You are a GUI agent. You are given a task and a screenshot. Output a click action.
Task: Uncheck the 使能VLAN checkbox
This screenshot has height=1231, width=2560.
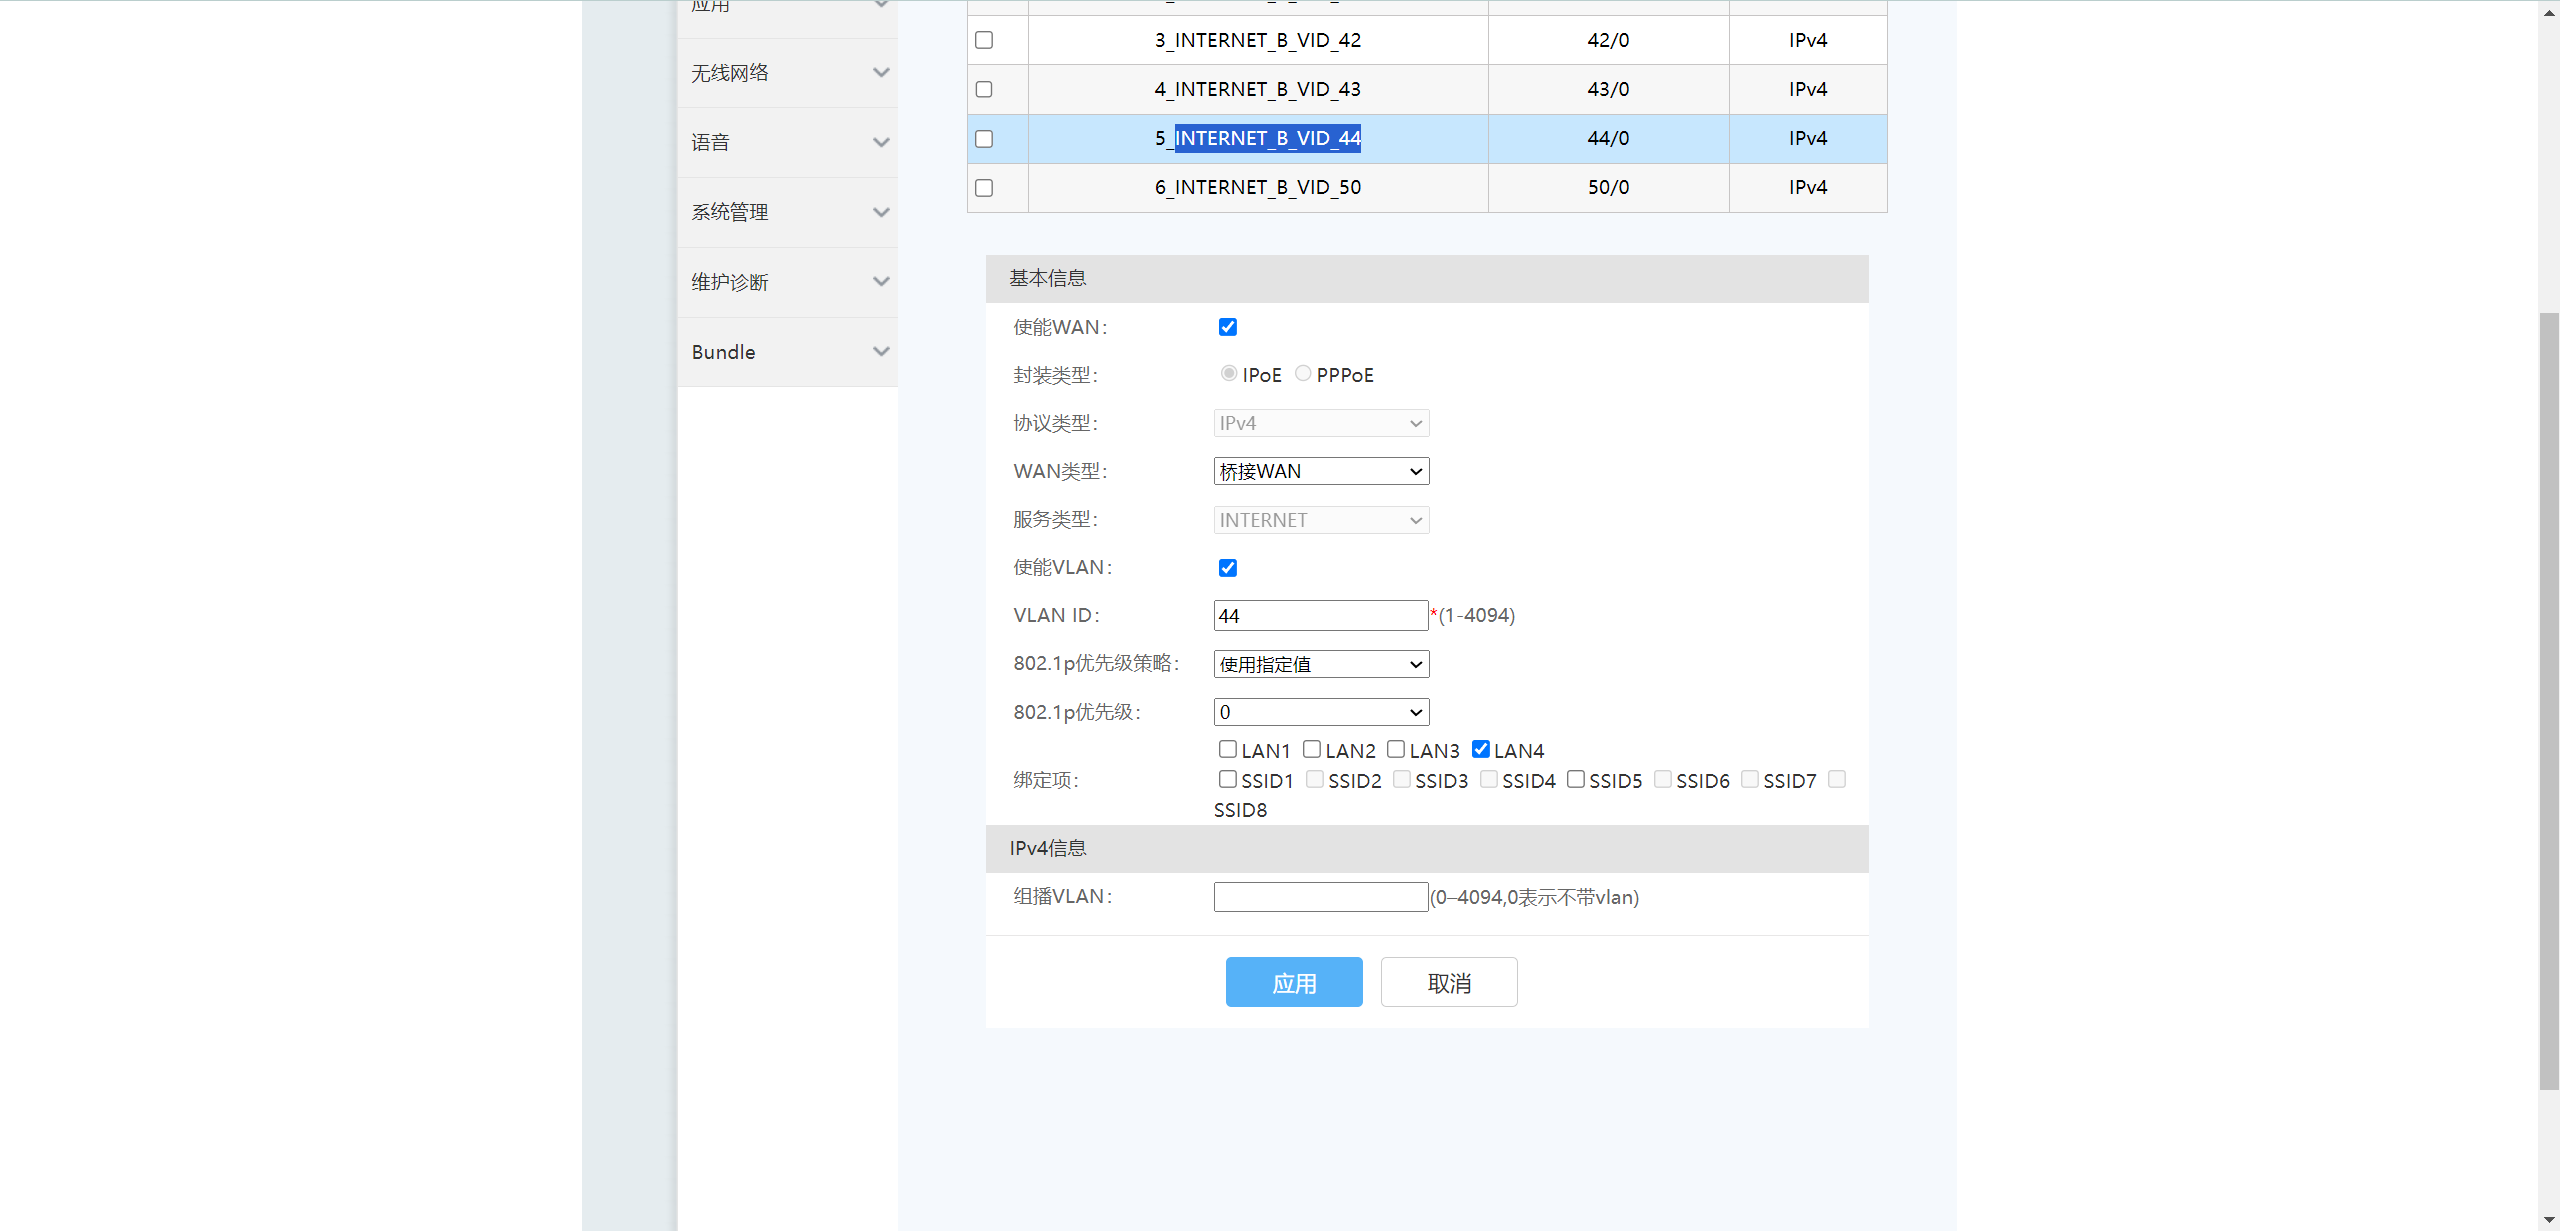1228,568
